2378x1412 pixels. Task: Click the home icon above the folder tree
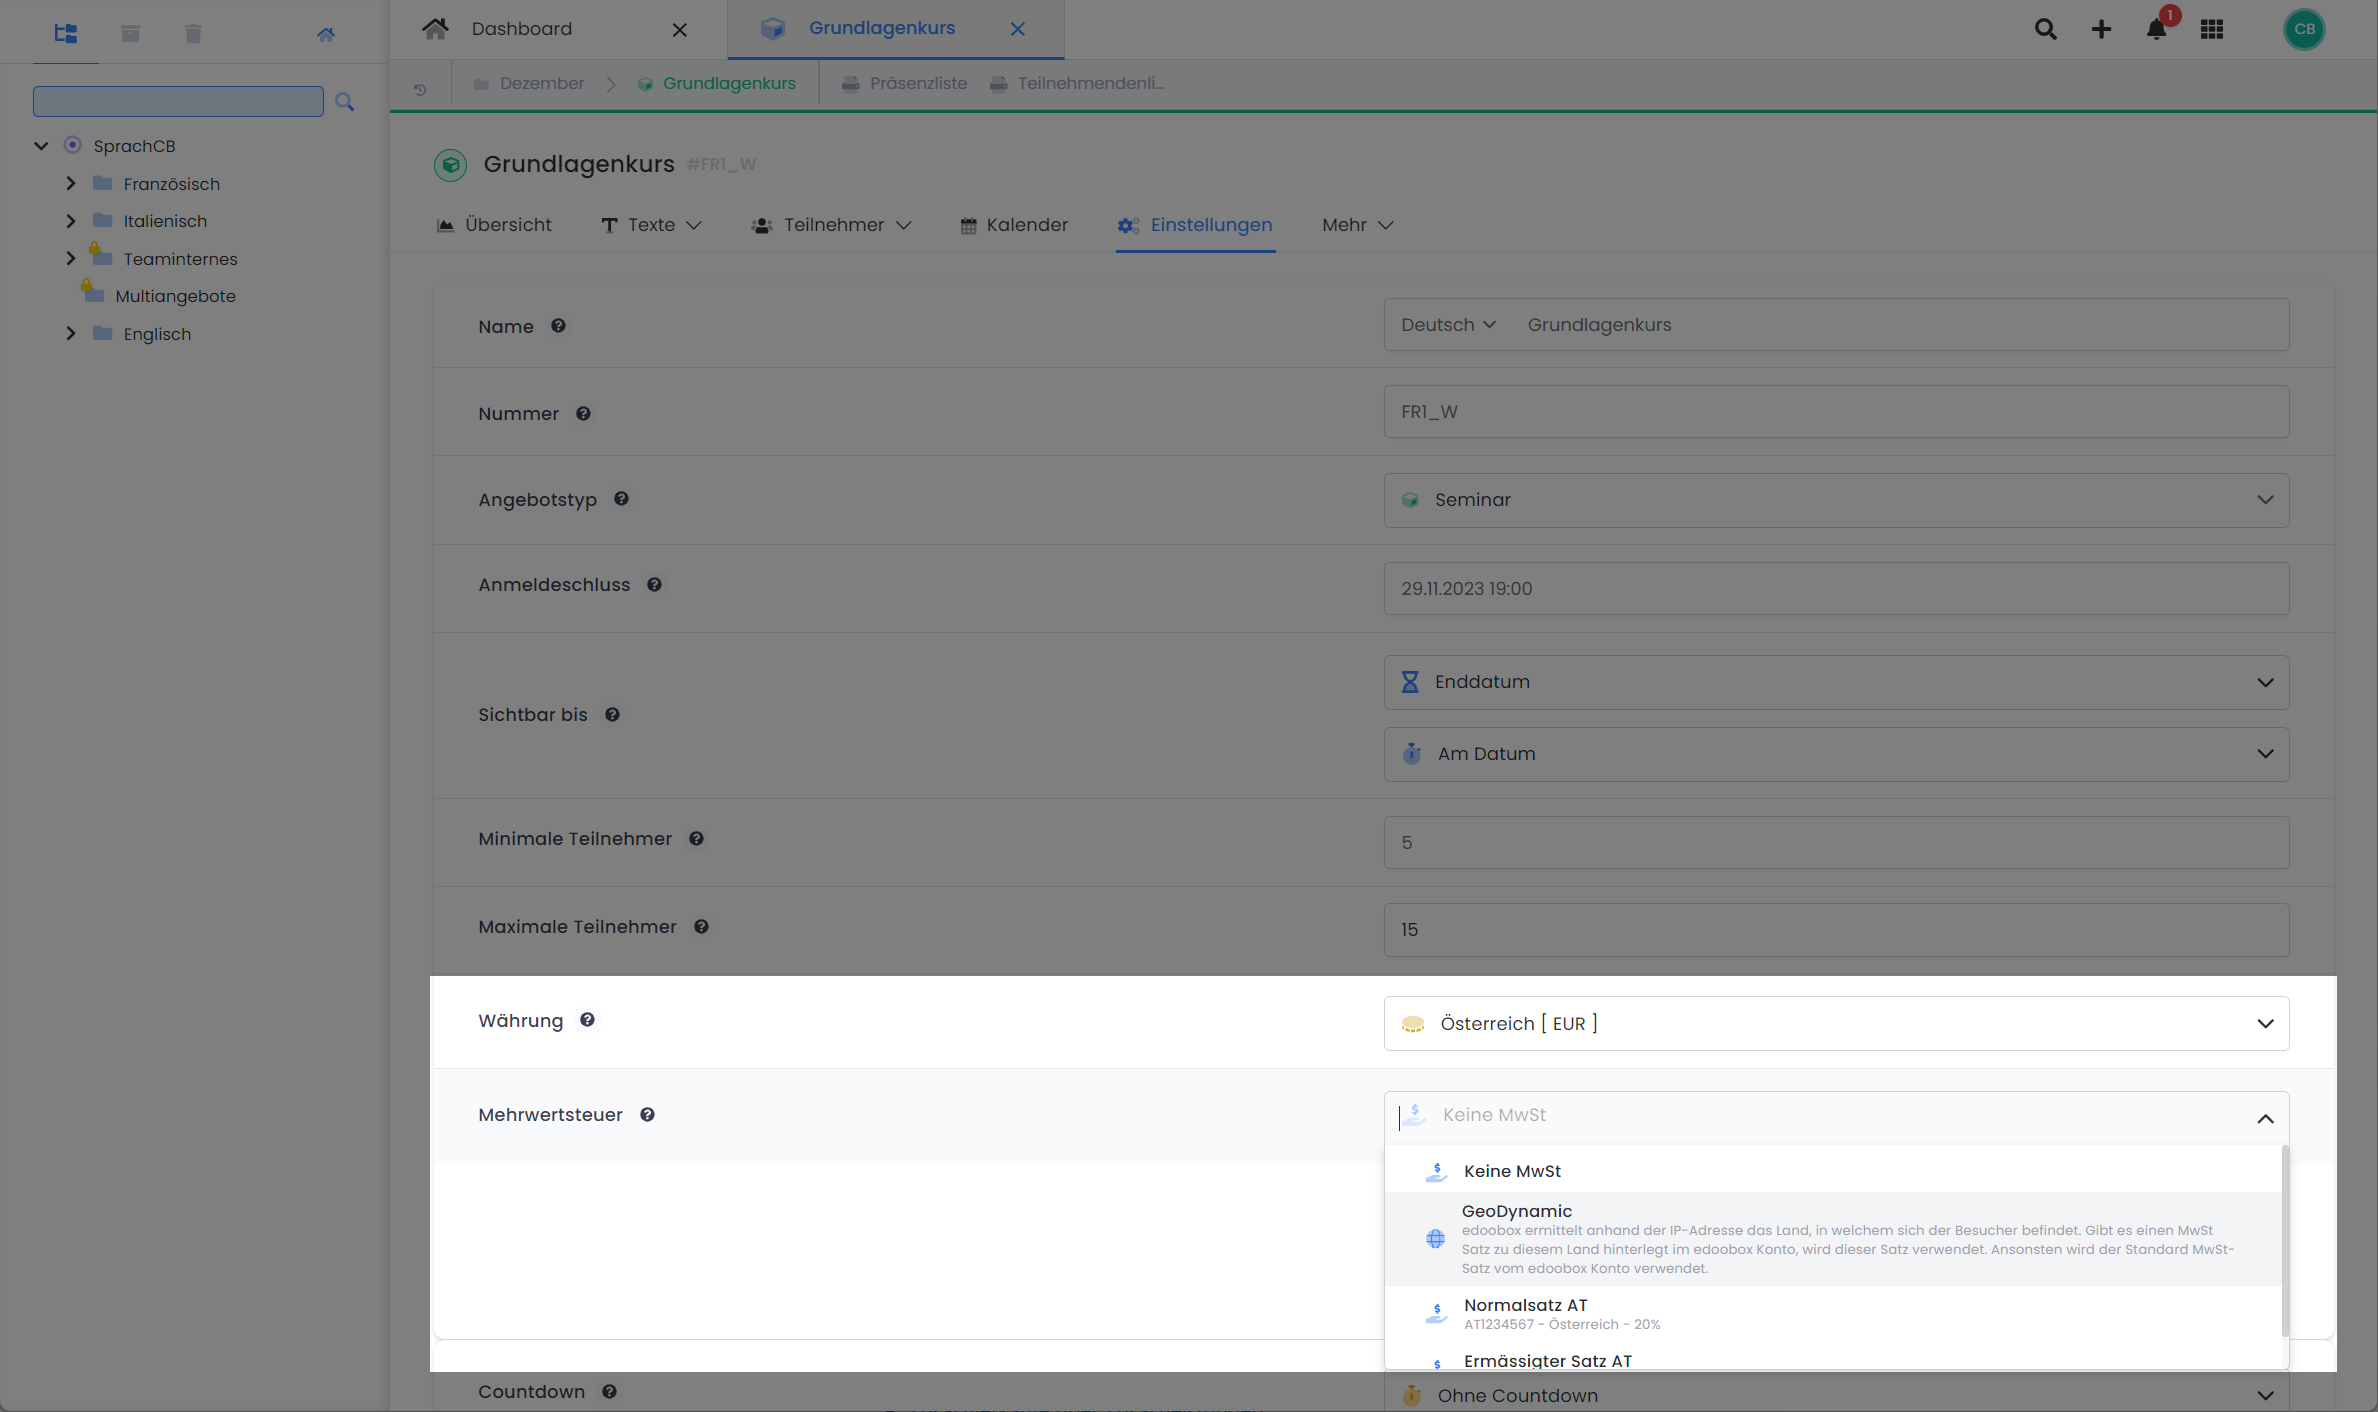pyautogui.click(x=326, y=33)
